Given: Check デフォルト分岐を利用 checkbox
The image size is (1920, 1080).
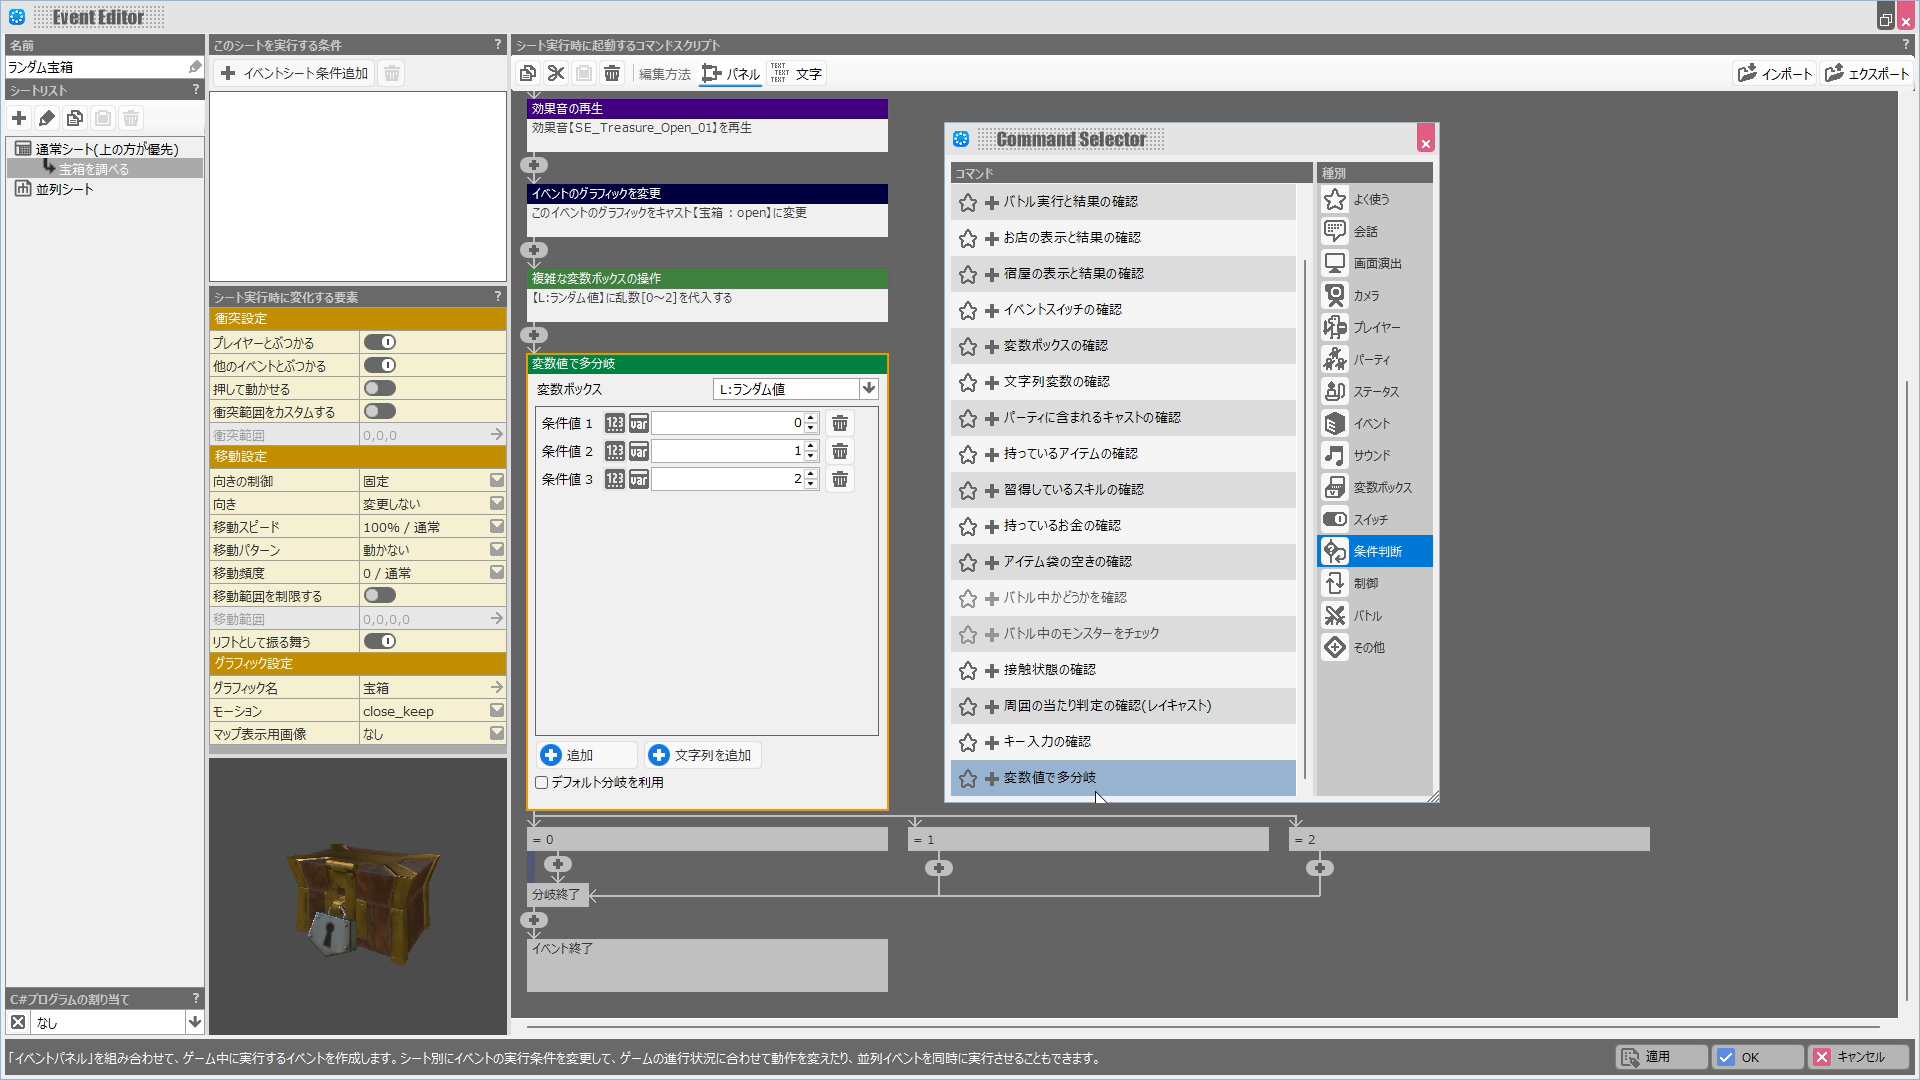Looking at the screenshot, I should [x=542, y=783].
